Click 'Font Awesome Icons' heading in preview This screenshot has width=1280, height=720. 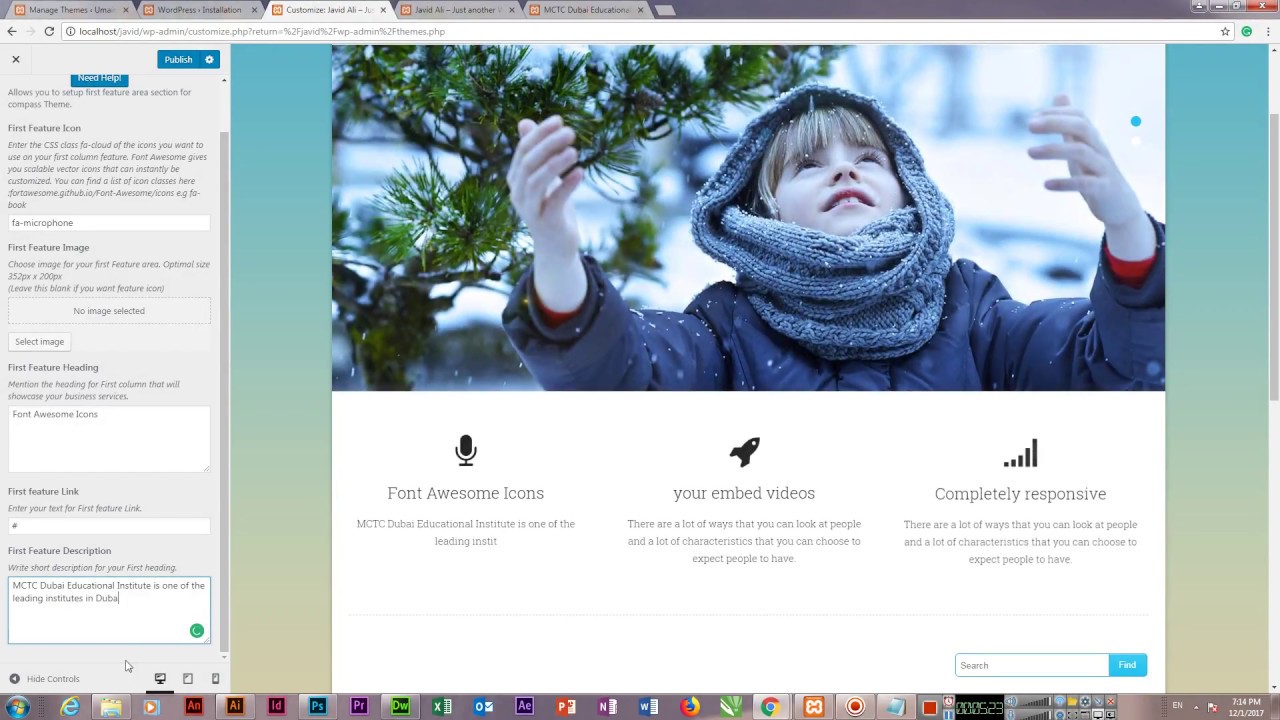[x=466, y=493]
